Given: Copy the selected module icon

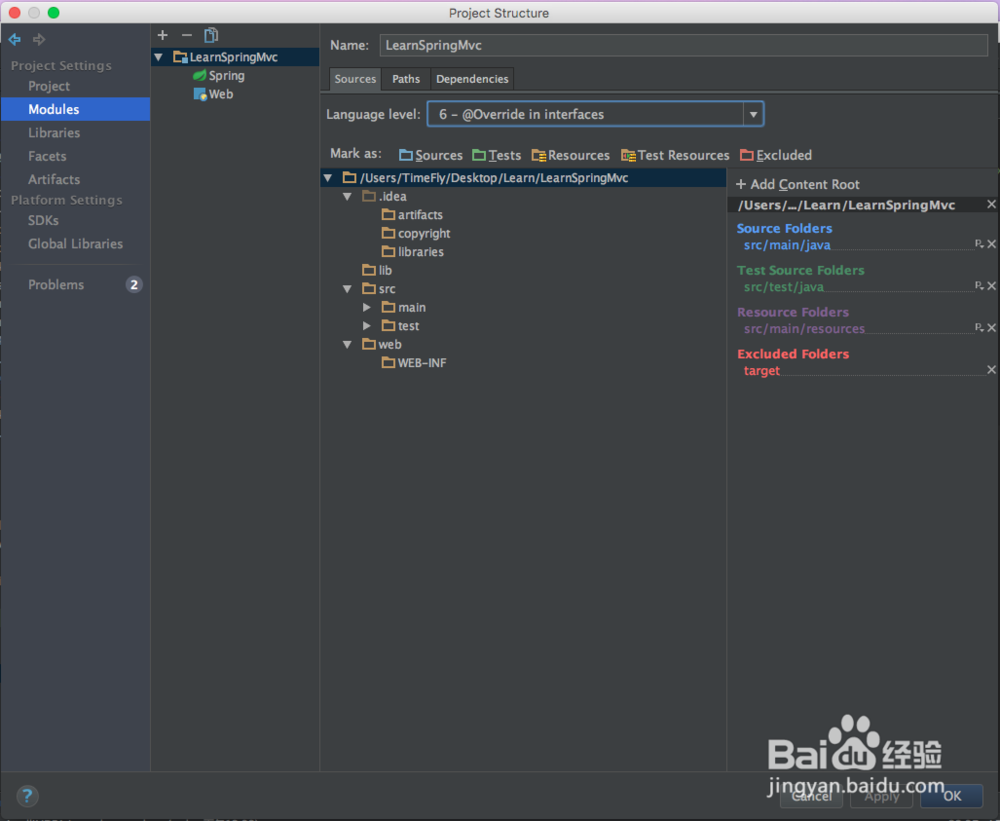Looking at the screenshot, I should 211,35.
